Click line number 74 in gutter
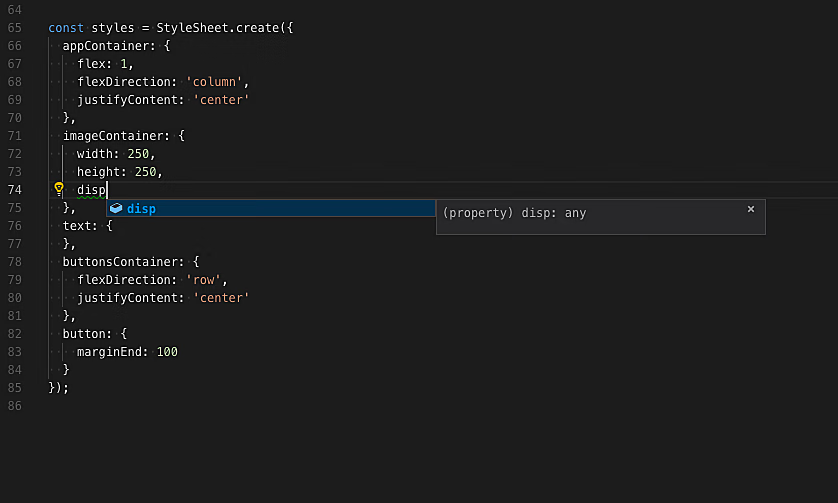838x503 pixels. pyautogui.click(x=14, y=190)
